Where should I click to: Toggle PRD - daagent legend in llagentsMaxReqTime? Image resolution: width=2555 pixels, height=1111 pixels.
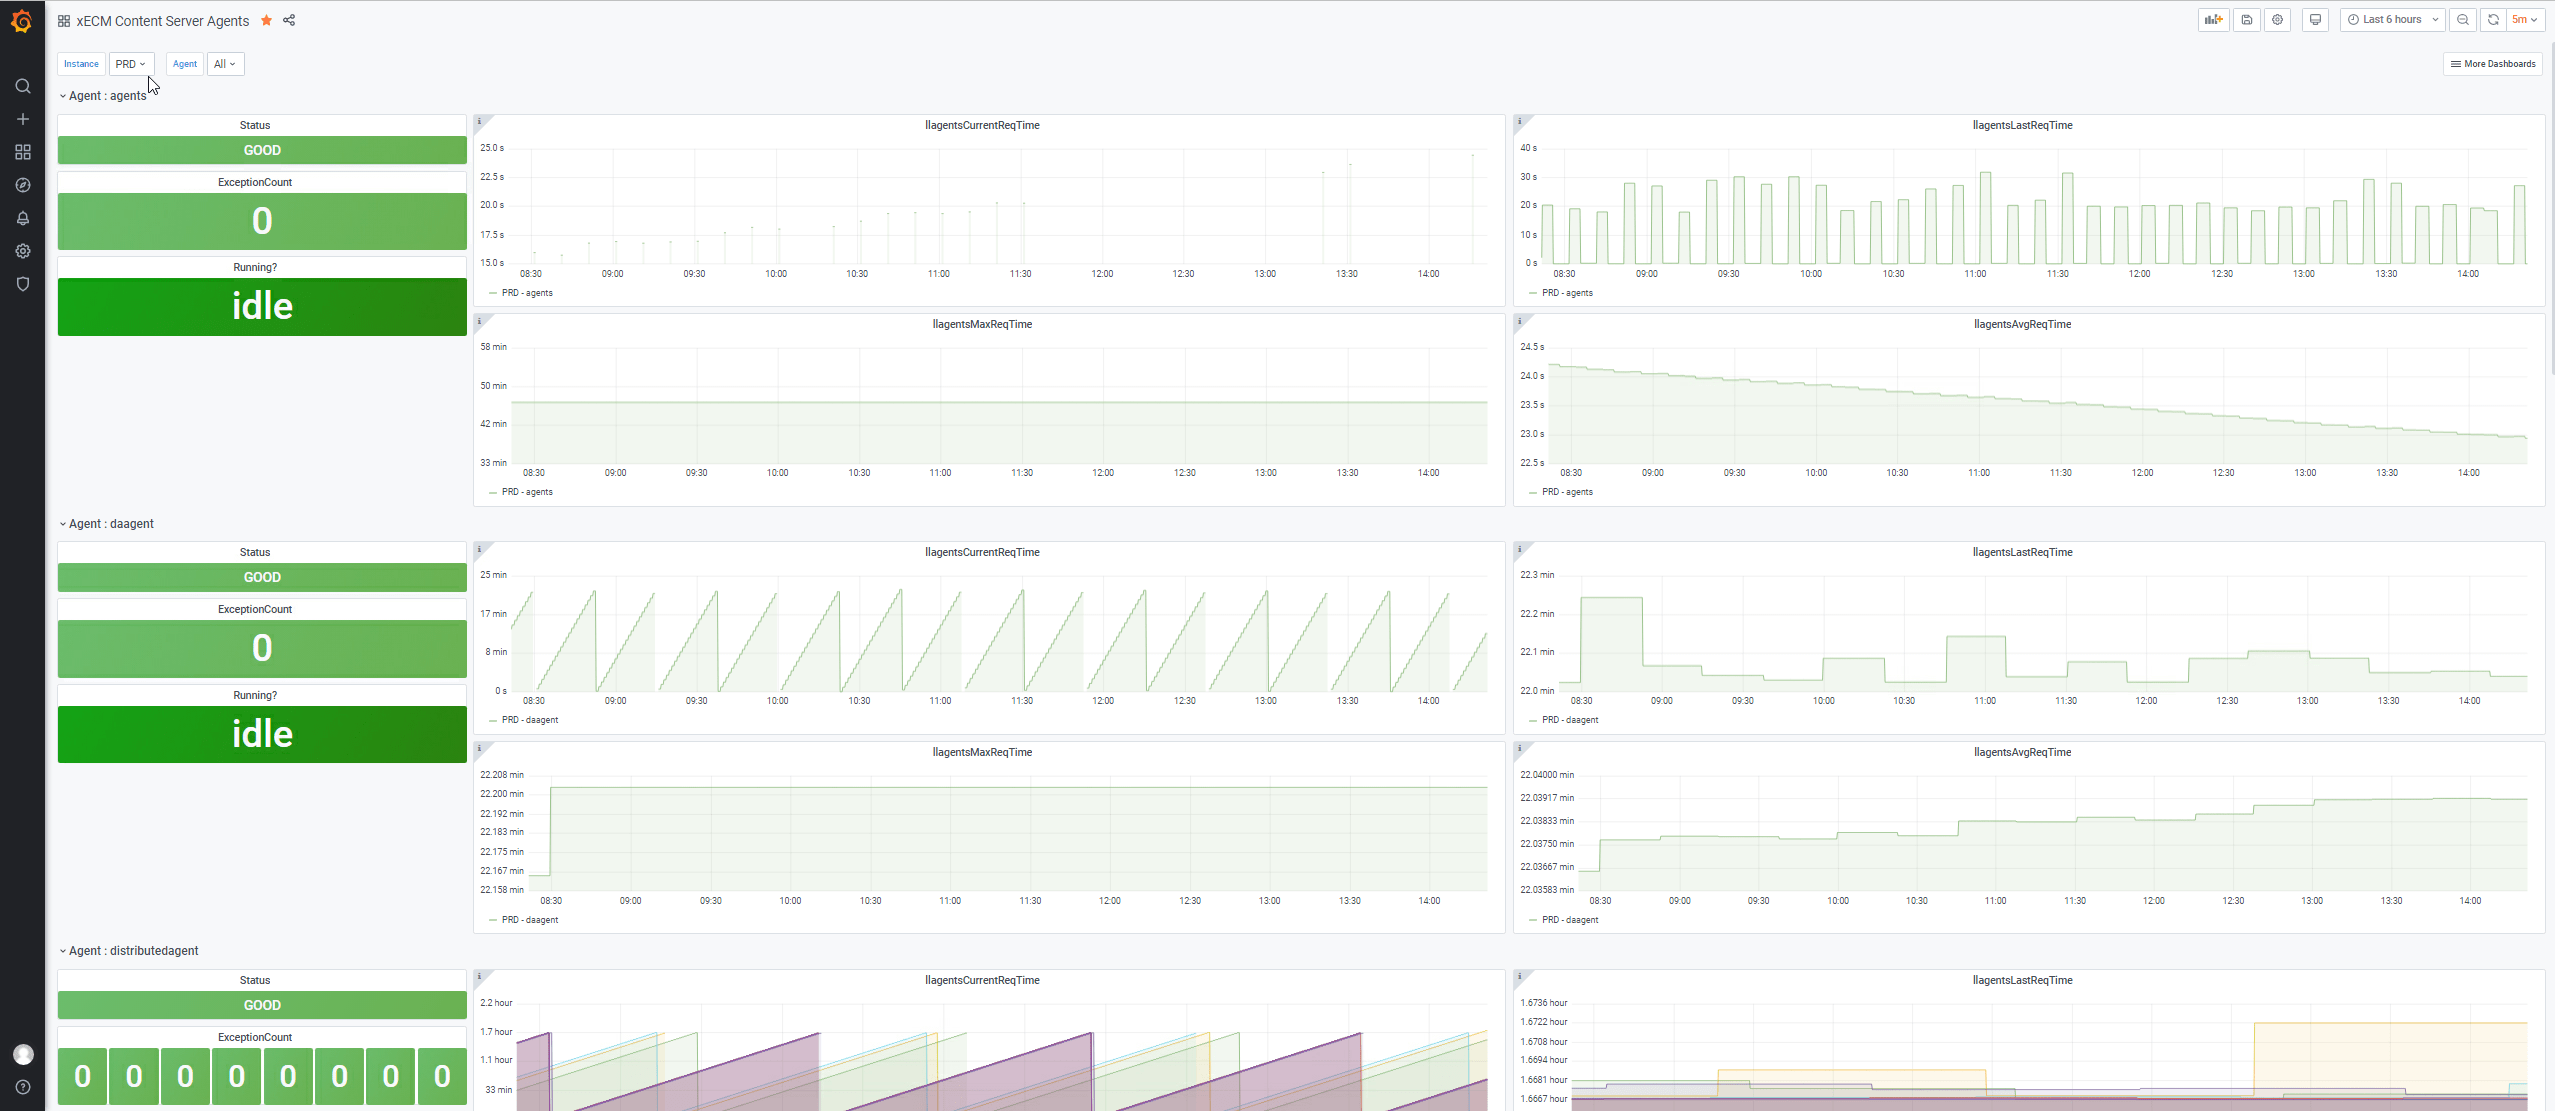tap(529, 920)
